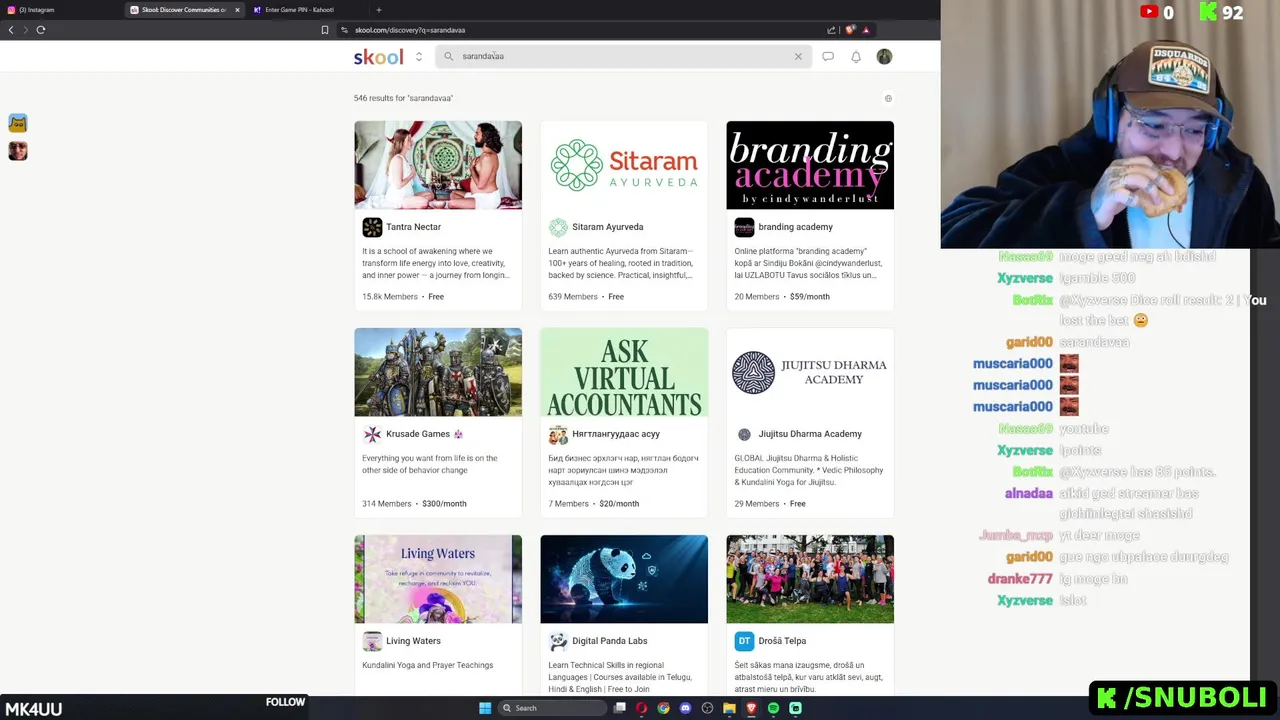Click the FOLLOW button in stream overlay
Viewport: 1280px width, 720px height.
point(285,702)
